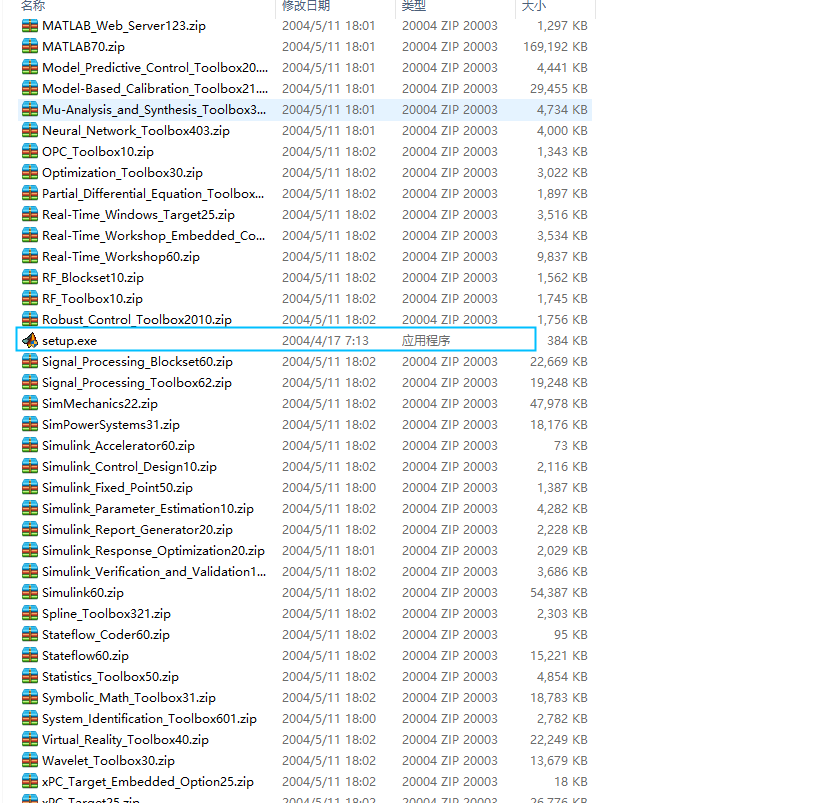Click the System_Identification_Toolbox601.zip file name

149,719
